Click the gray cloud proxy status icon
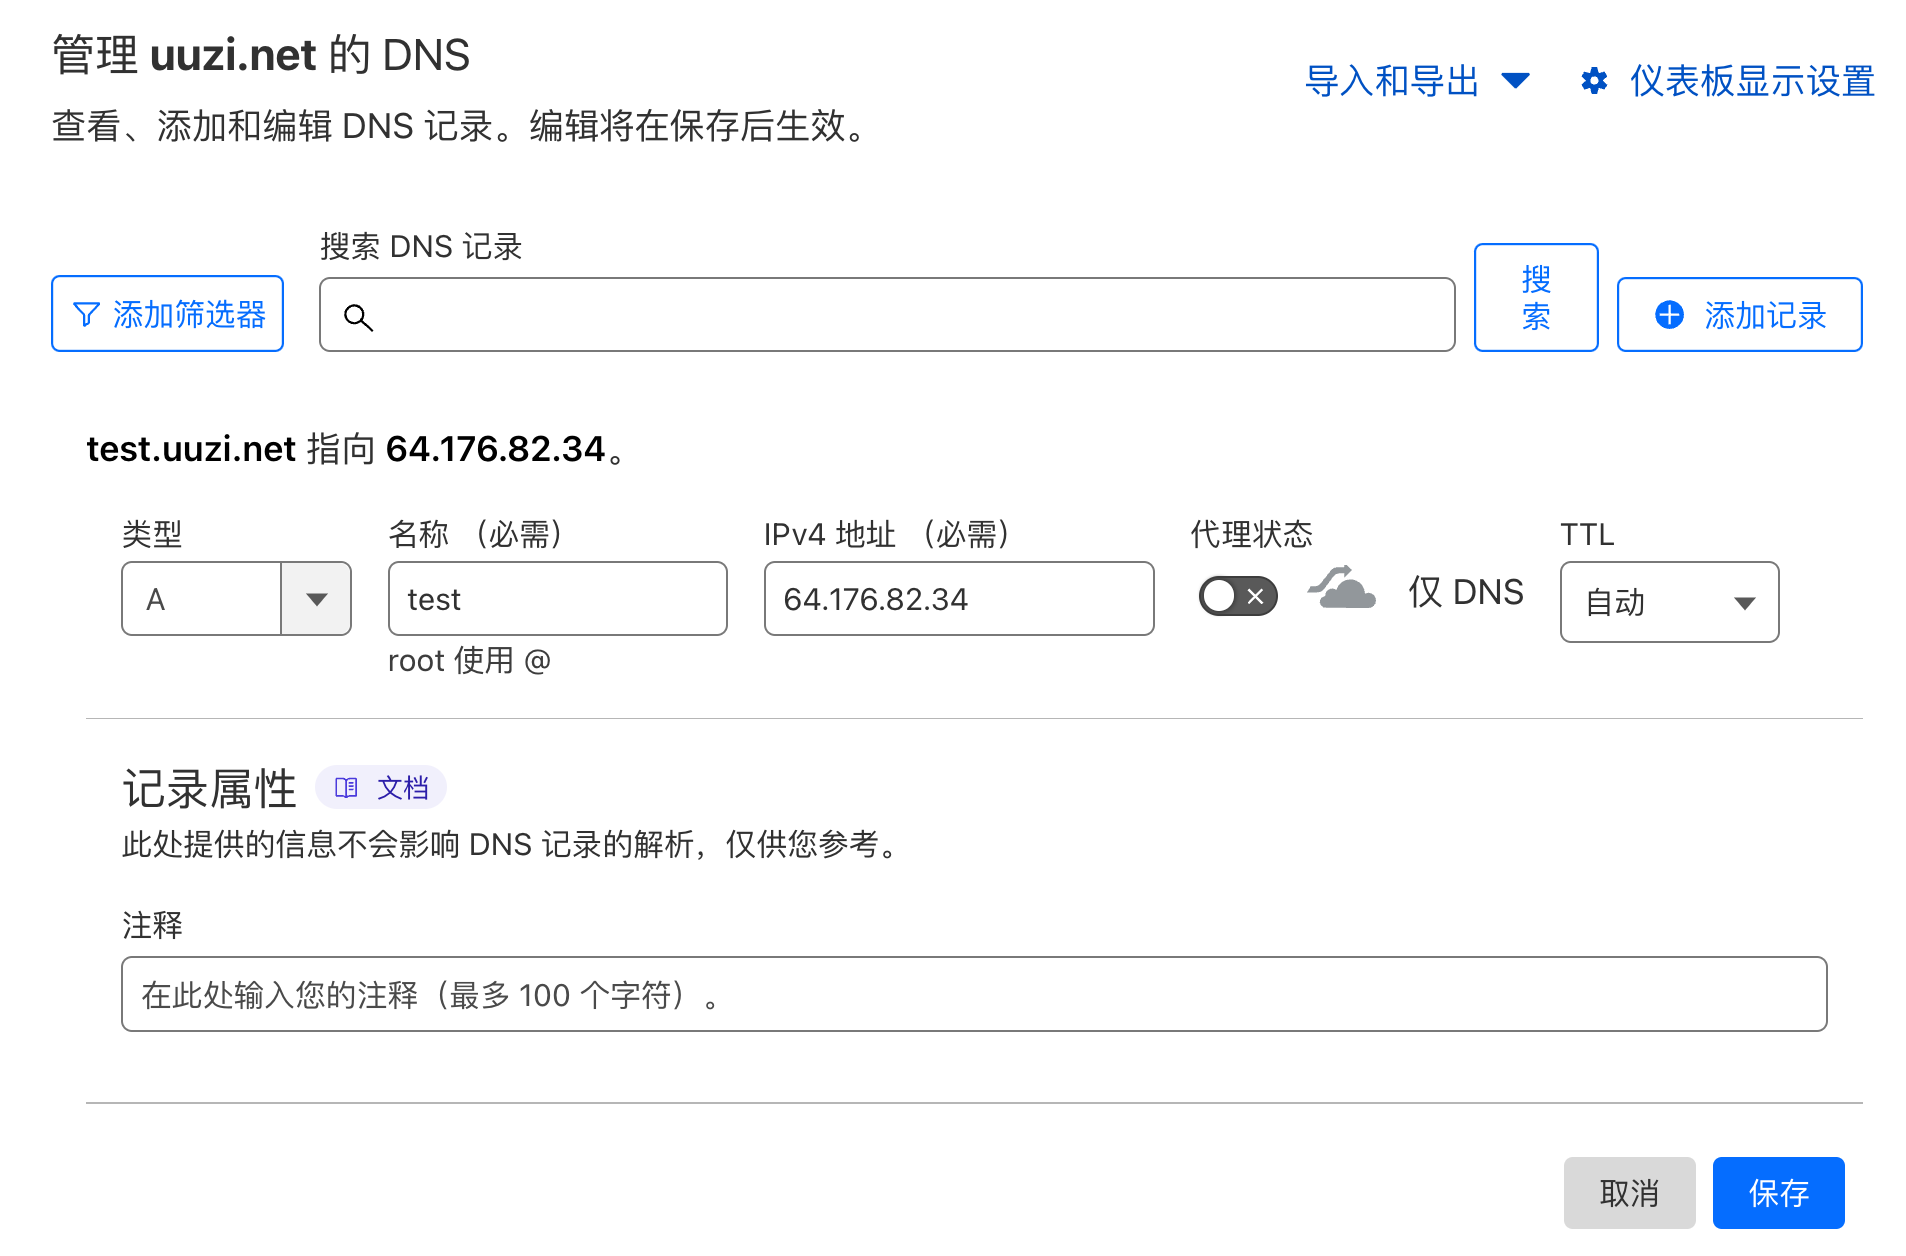1906x1256 pixels. click(1342, 587)
